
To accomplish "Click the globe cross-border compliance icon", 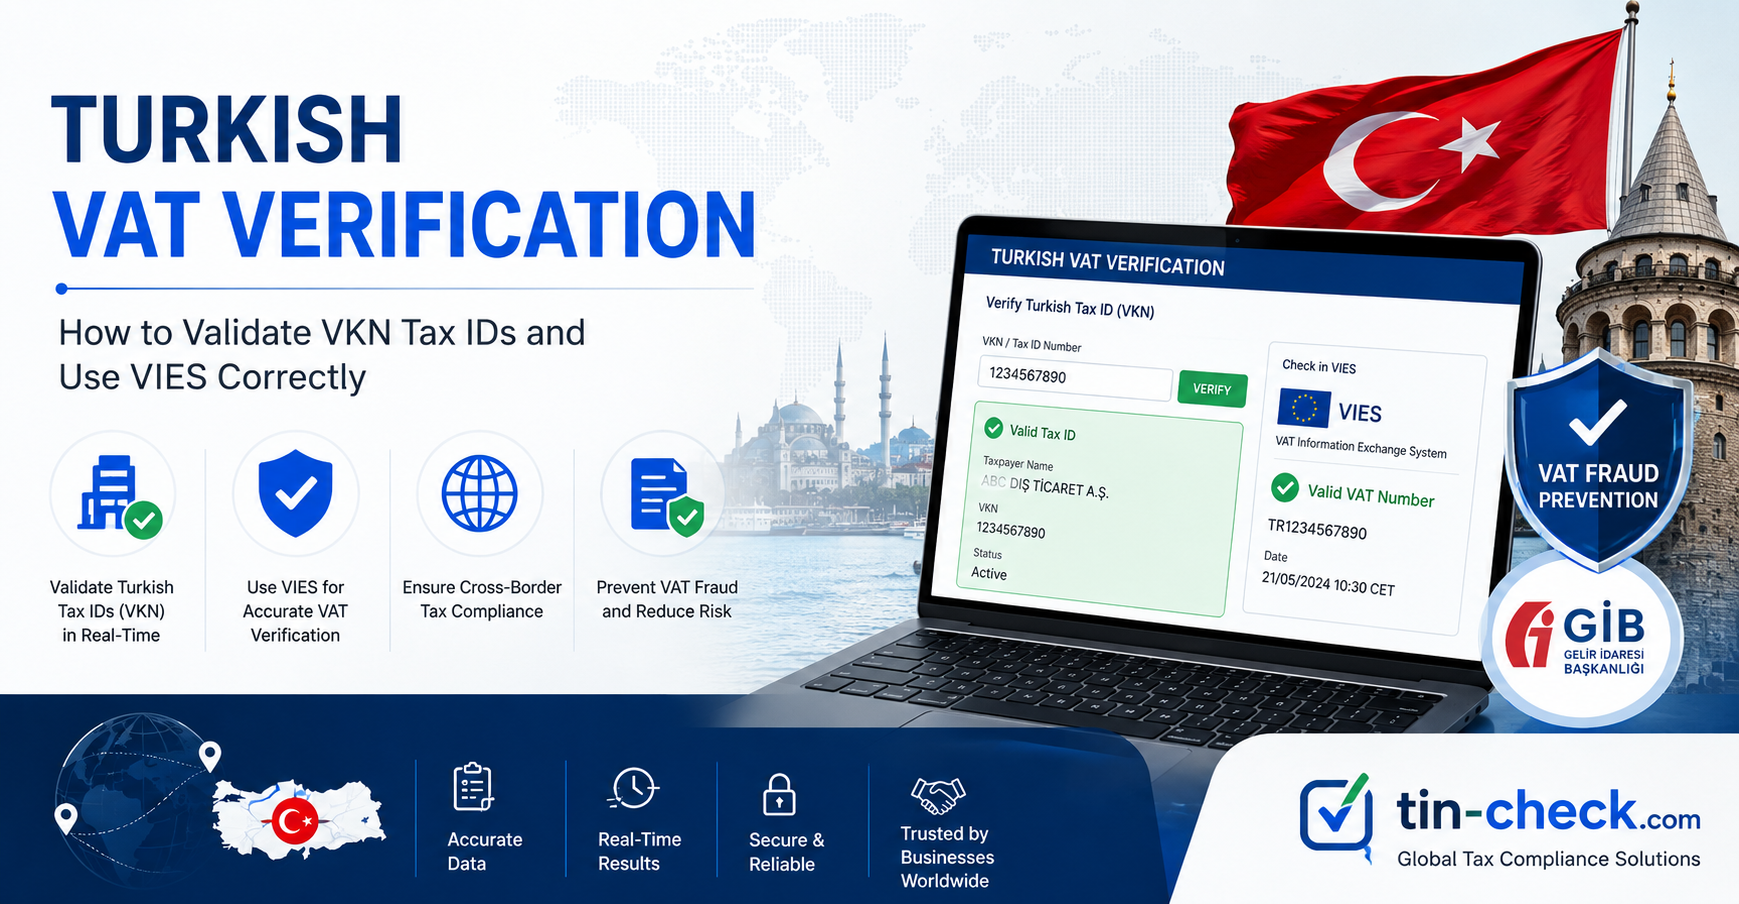I will click(480, 493).
